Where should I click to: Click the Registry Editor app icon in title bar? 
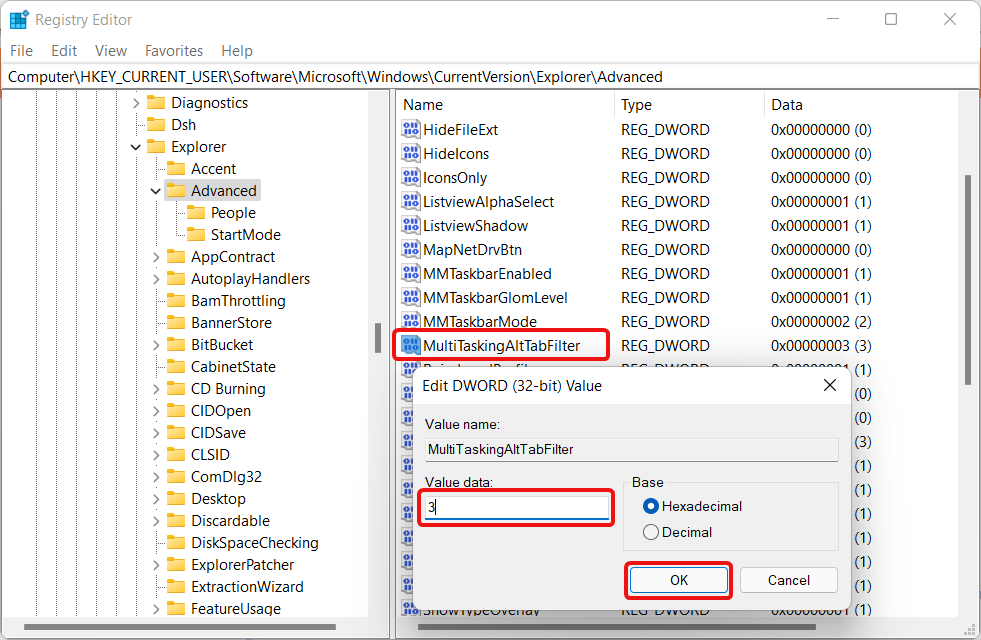(19, 19)
